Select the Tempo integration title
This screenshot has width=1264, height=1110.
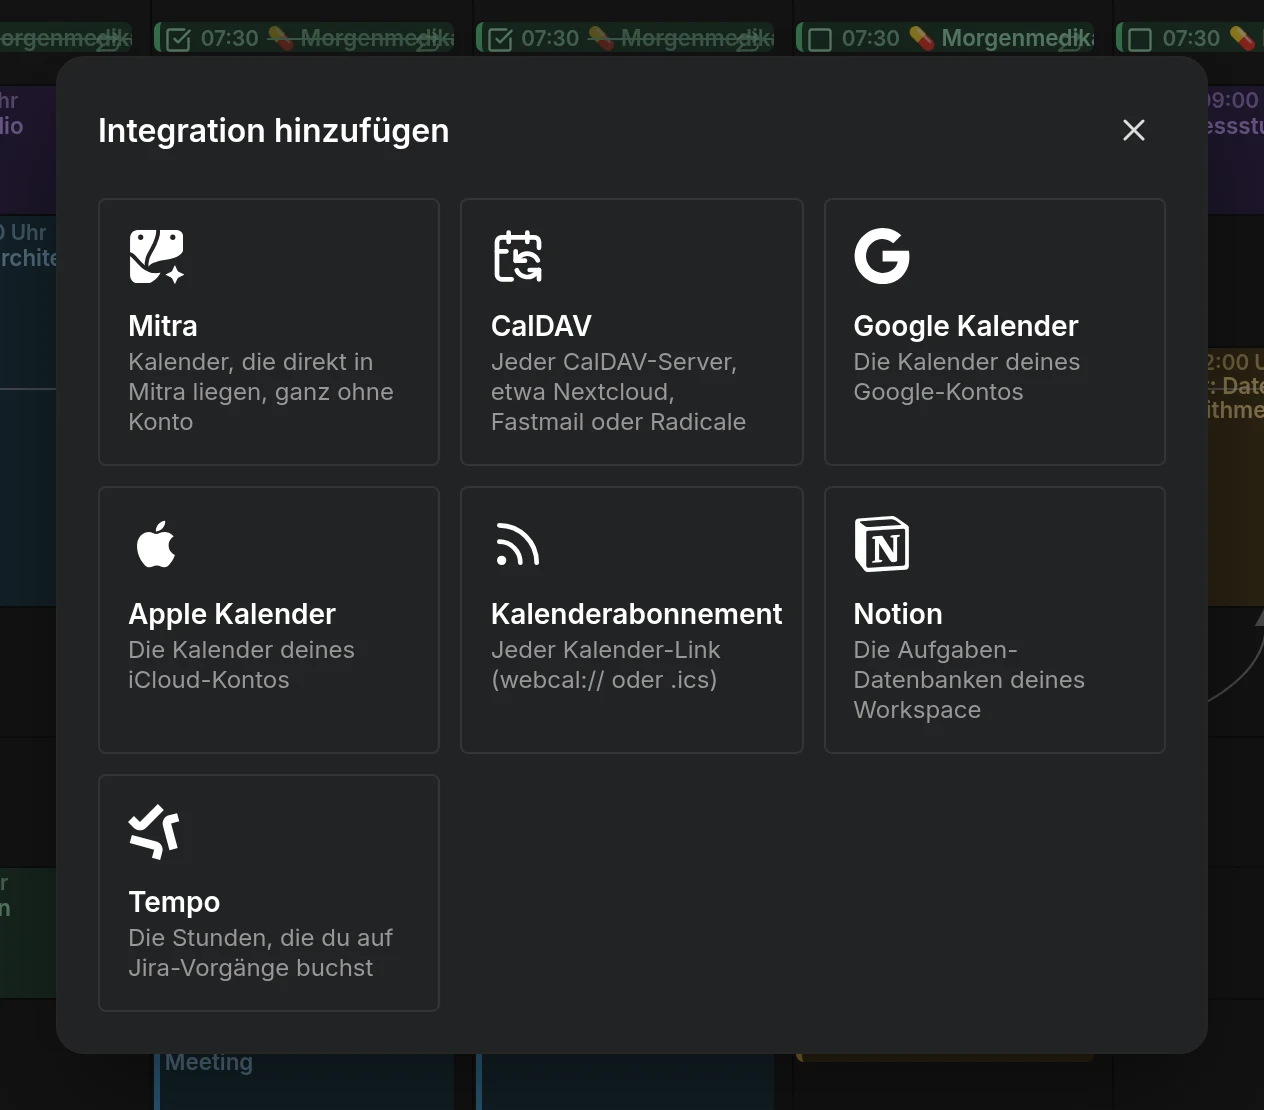pyautogui.click(x=174, y=902)
